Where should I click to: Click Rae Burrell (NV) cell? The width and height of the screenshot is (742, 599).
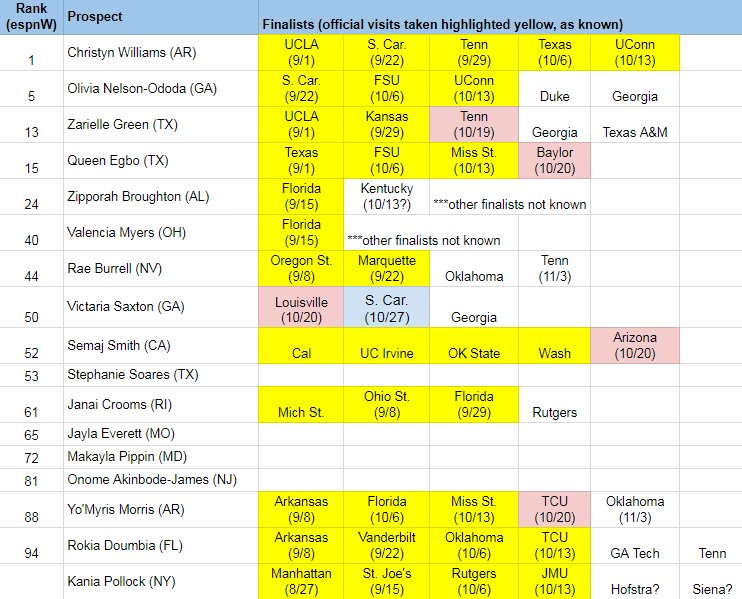coord(161,268)
